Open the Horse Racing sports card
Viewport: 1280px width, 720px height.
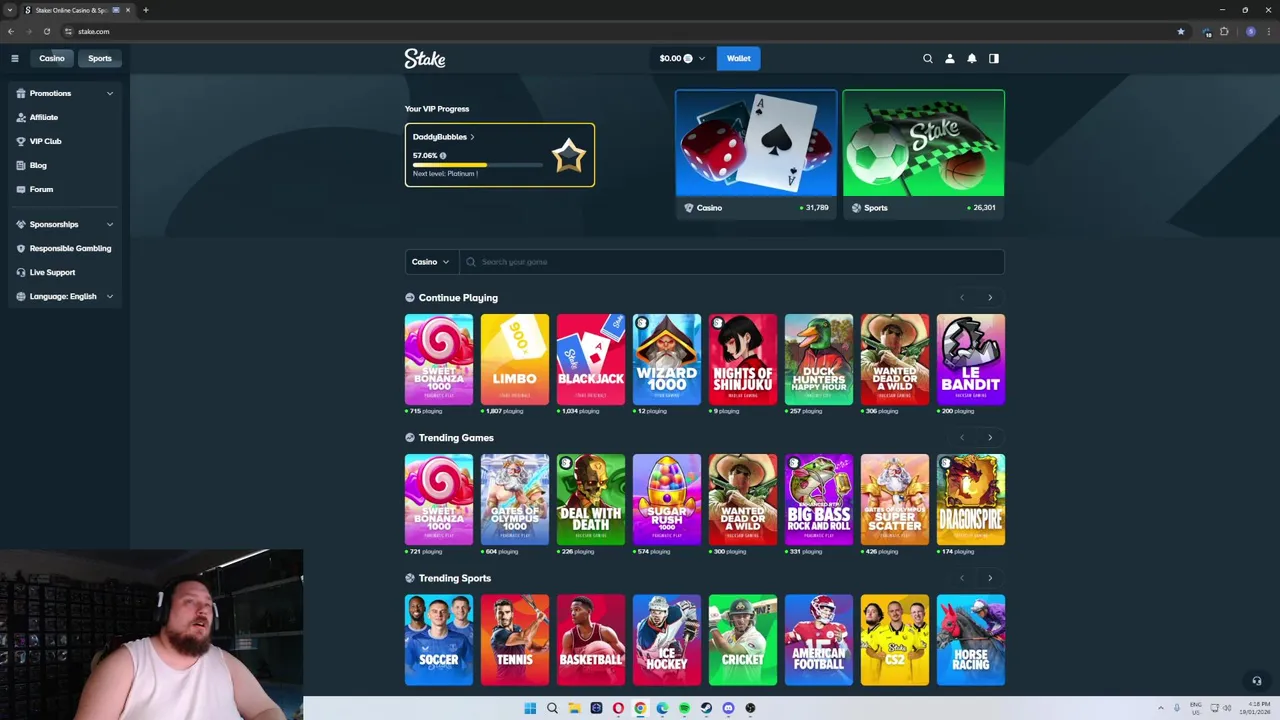(971, 640)
